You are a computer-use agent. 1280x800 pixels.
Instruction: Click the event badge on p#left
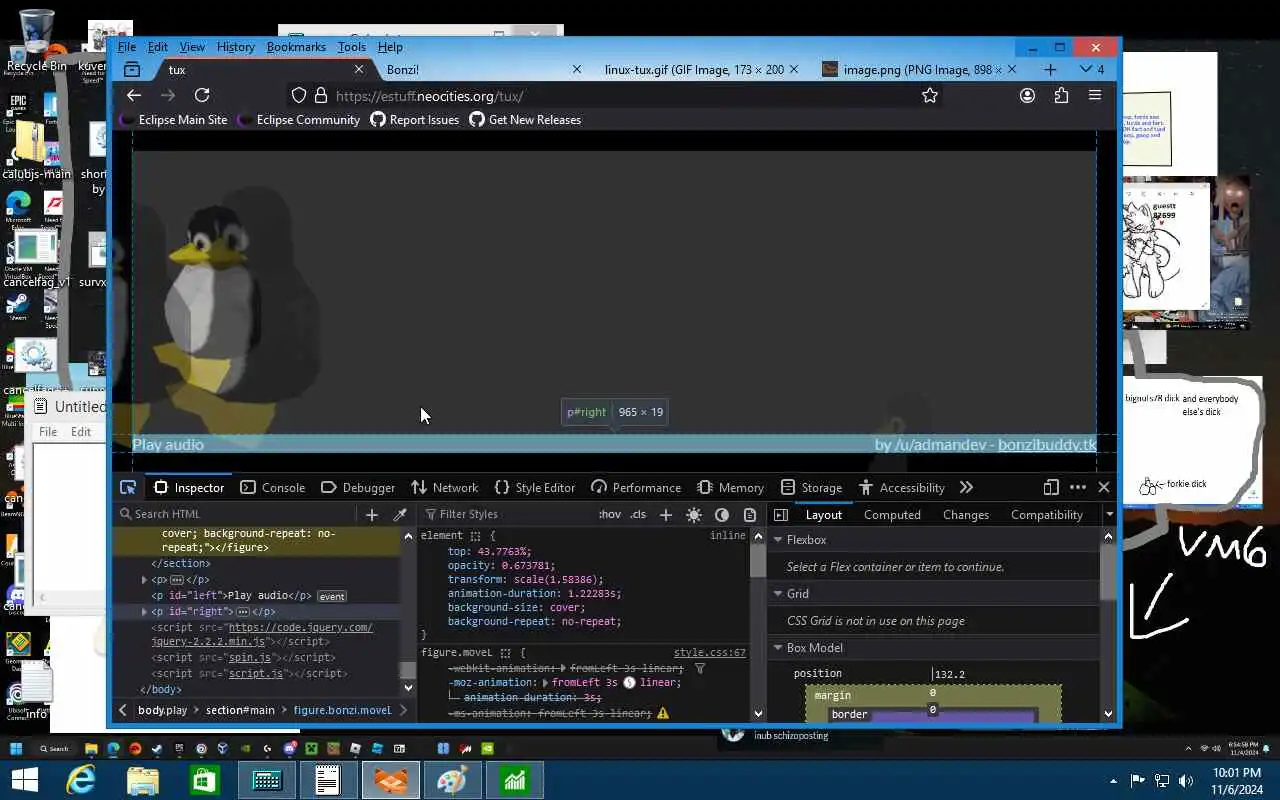point(332,596)
